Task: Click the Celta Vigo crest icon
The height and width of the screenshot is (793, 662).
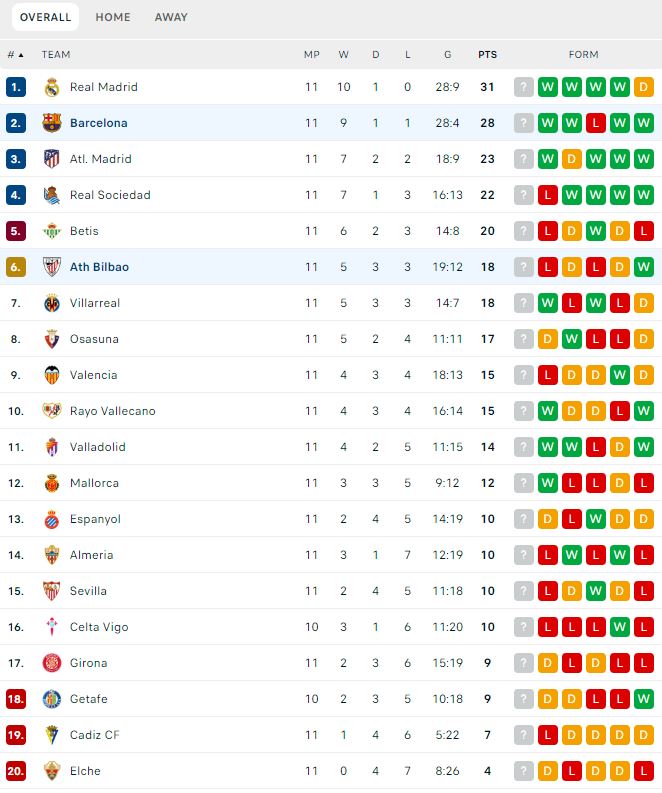Action: [52, 627]
